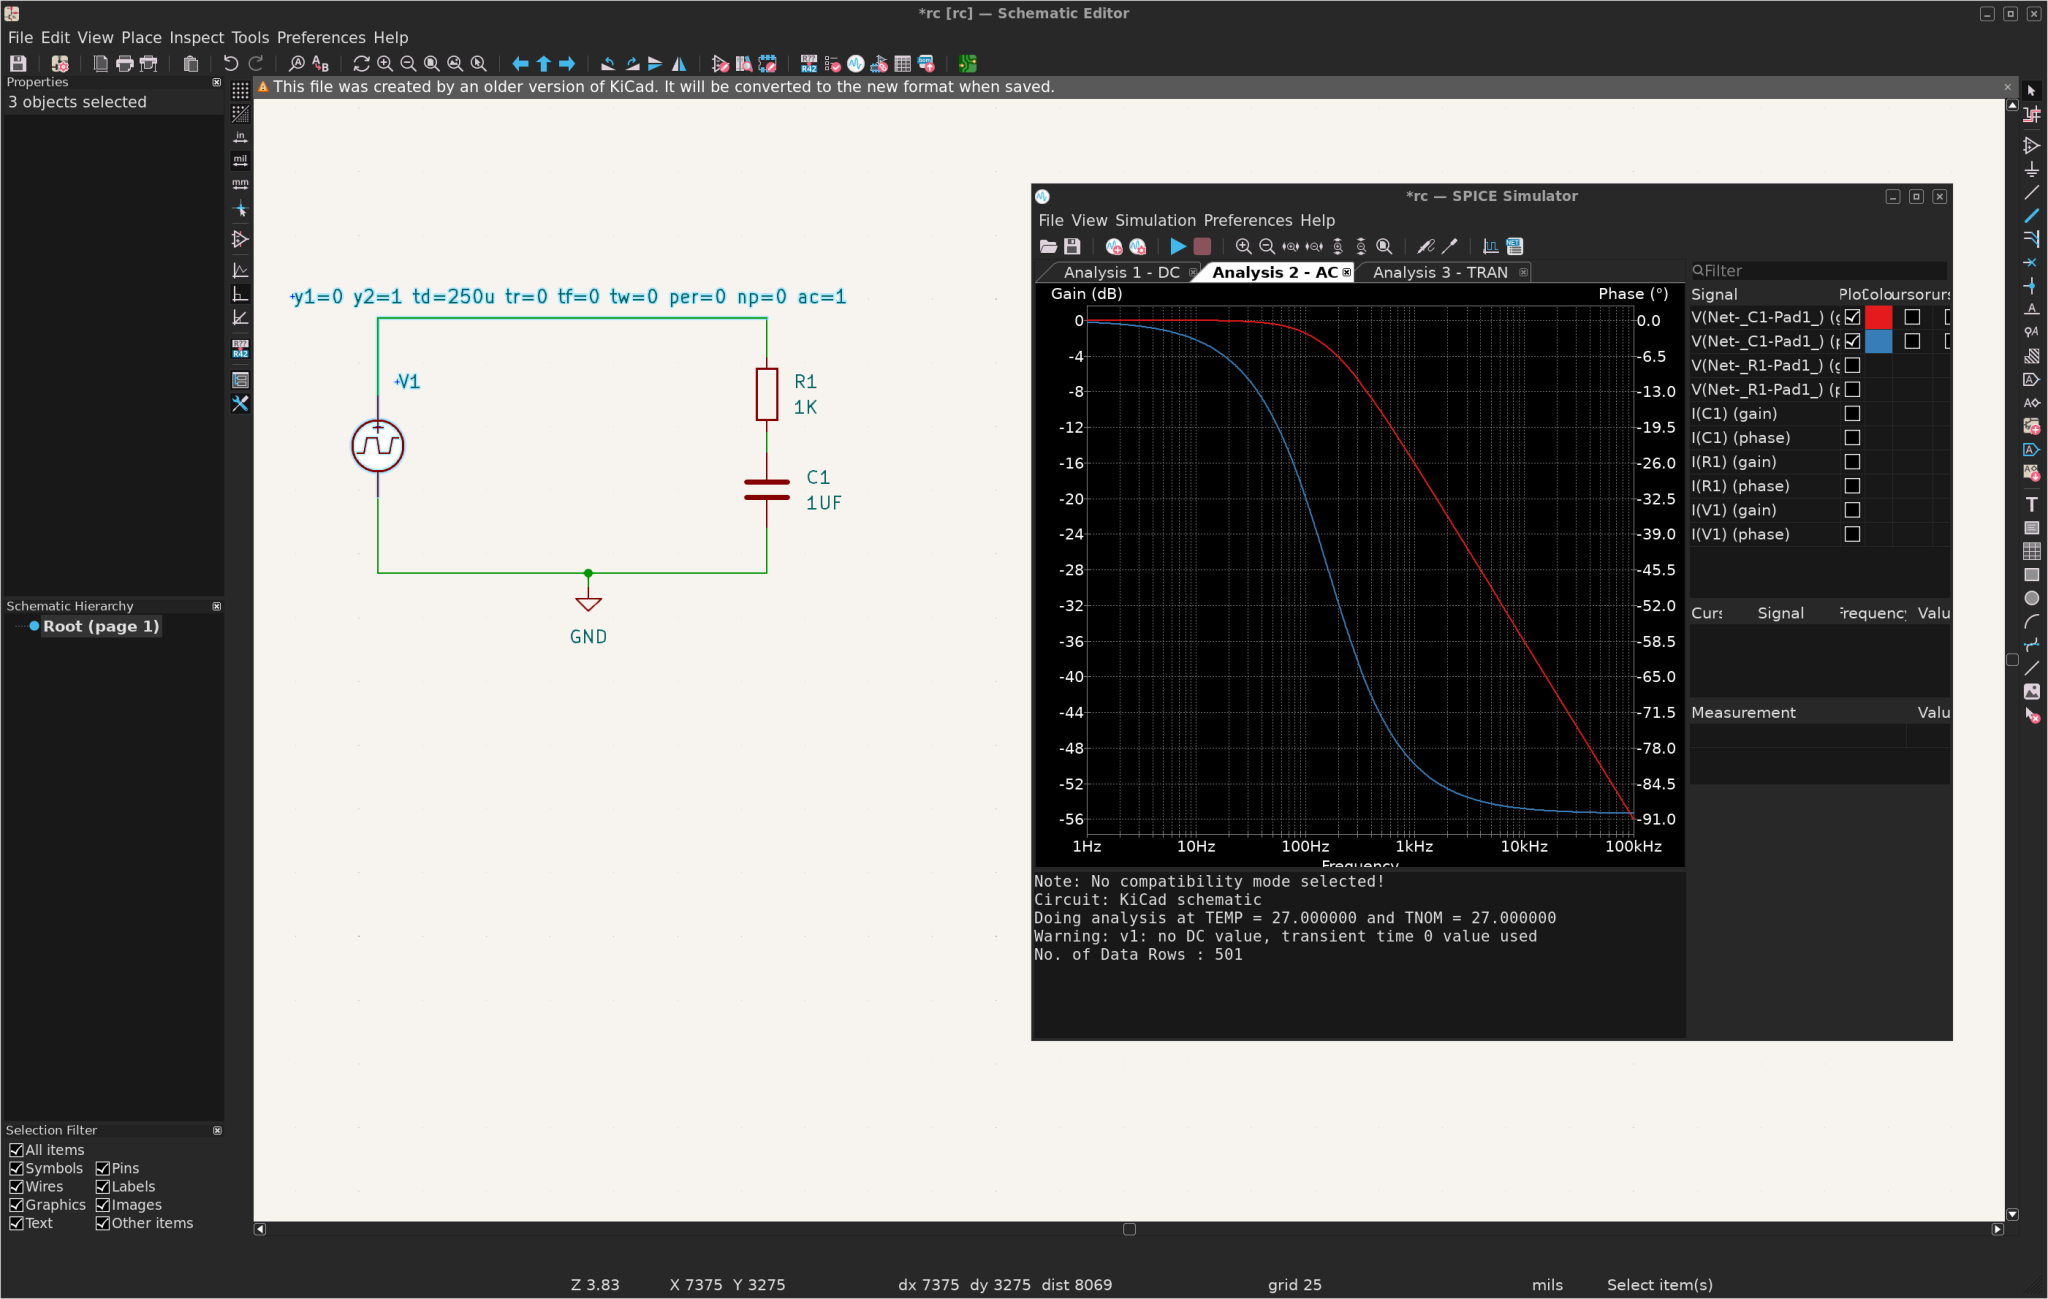Click the horizontal scrollbar thumb below the canvas

tap(1129, 1229)
